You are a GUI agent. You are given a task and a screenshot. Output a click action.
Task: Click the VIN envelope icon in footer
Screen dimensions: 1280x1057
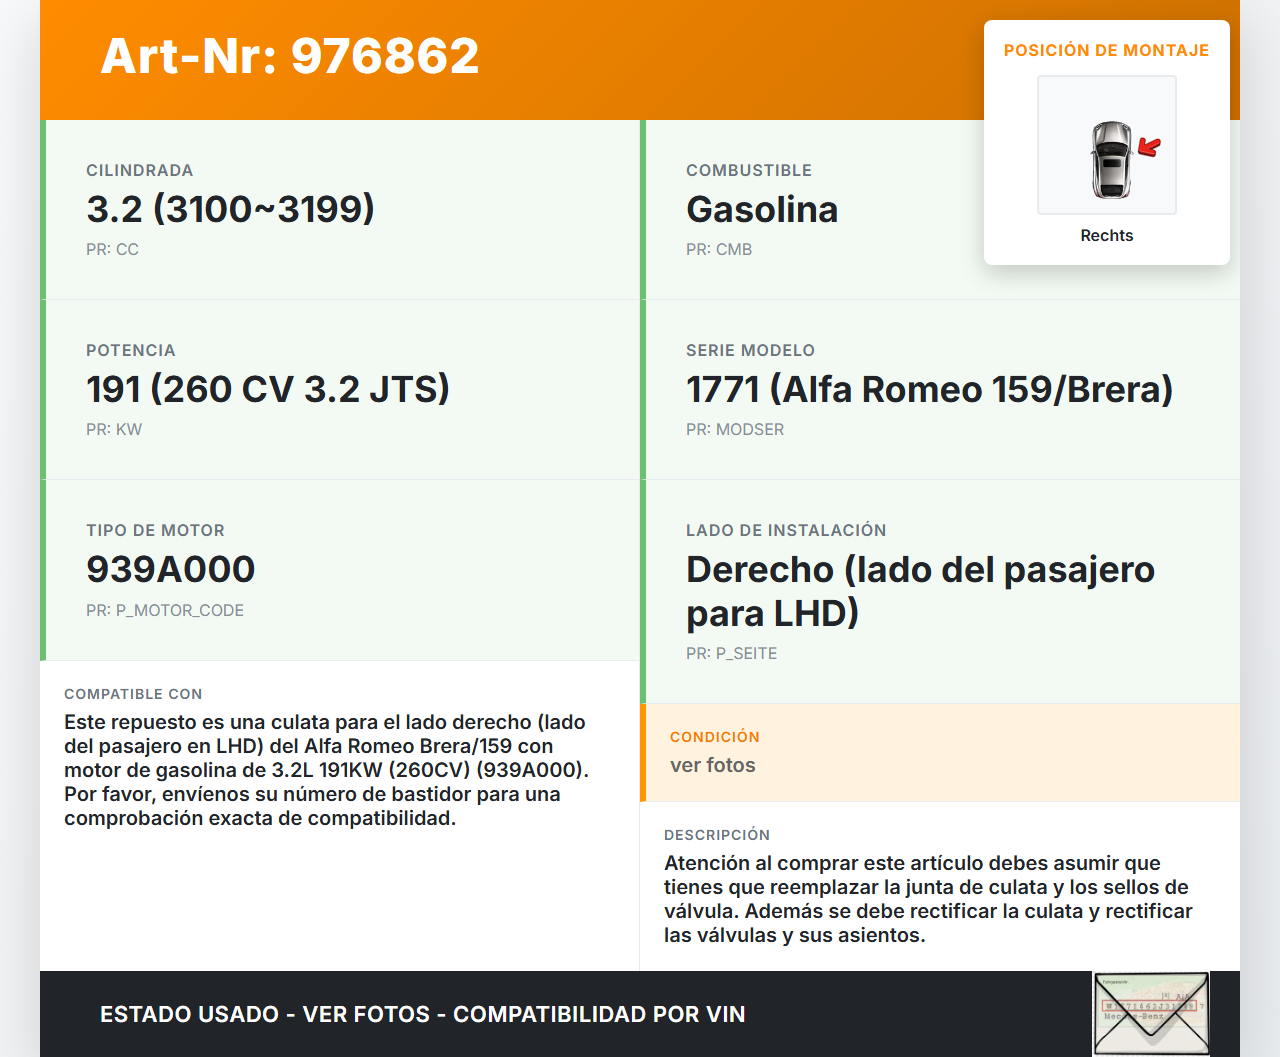tap(1151, 1013)
